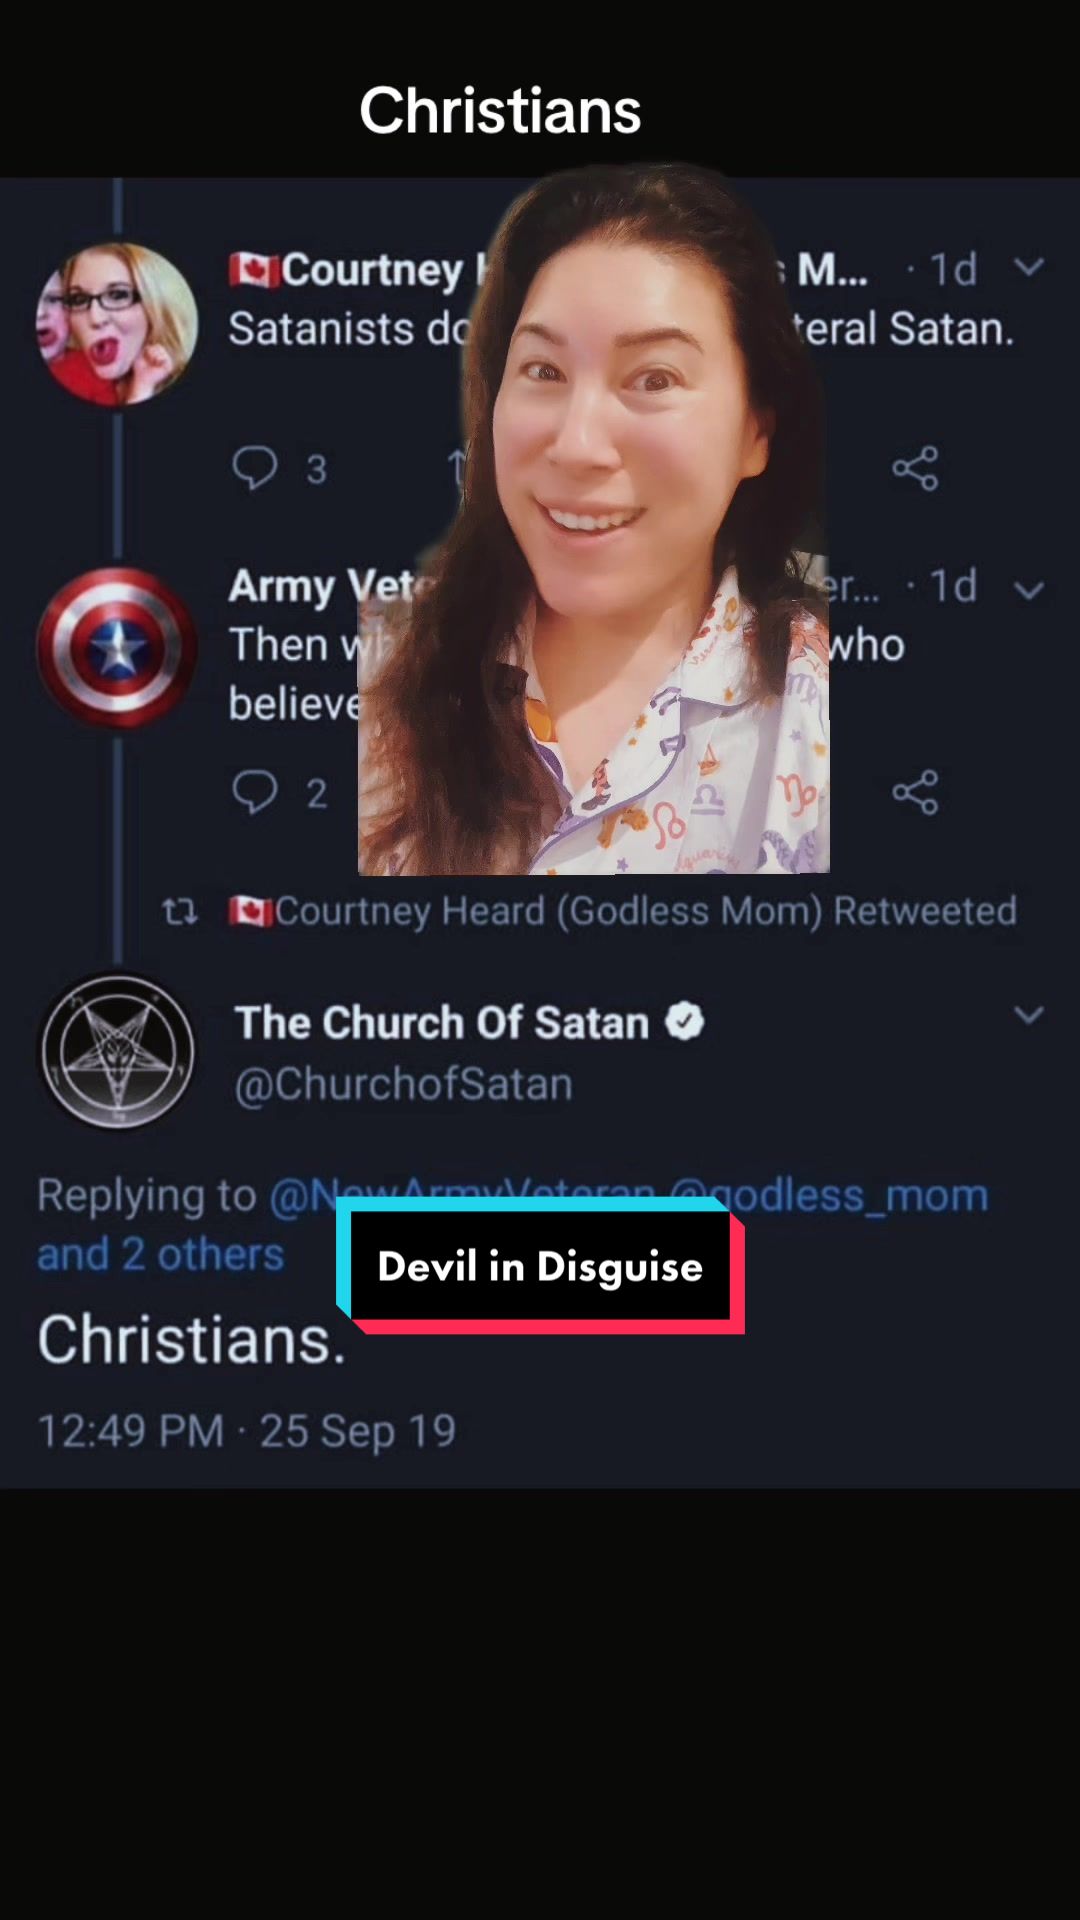1080x1920 pixels.
Task: Click reply icon on Army Vet's tweet
Action: click(255, 792)
